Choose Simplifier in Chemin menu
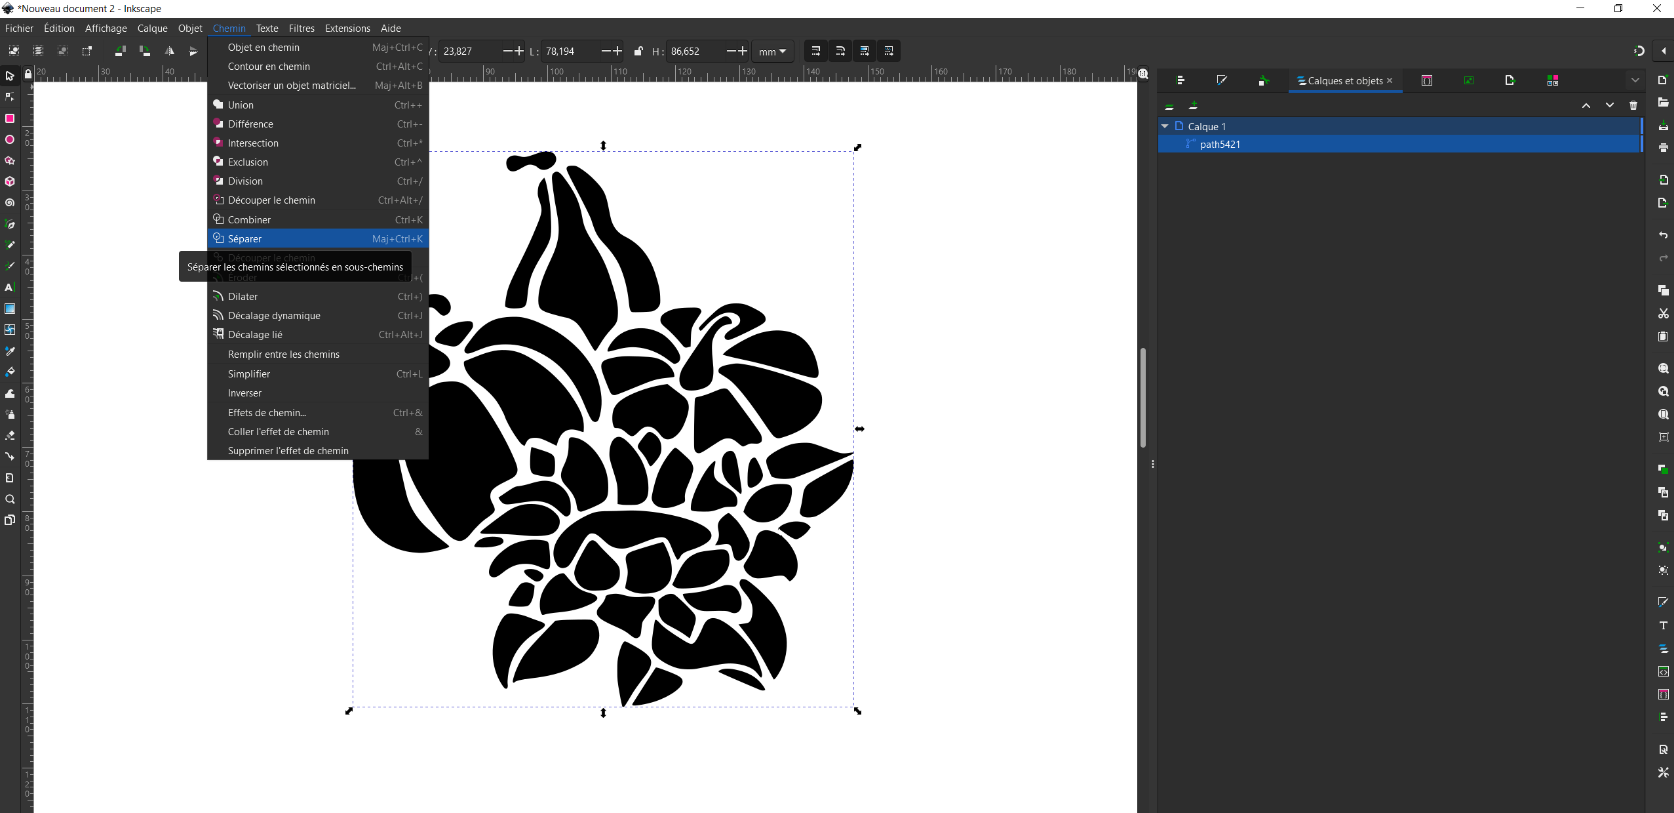 point(318,374)
